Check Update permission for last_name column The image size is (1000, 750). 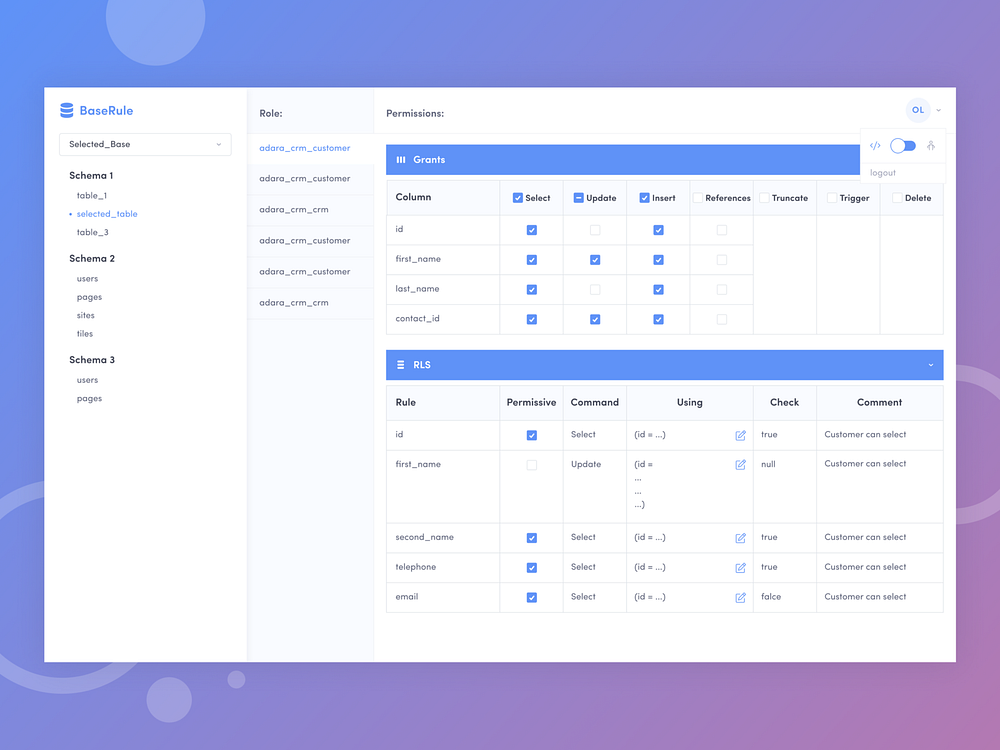click(595, 290)
